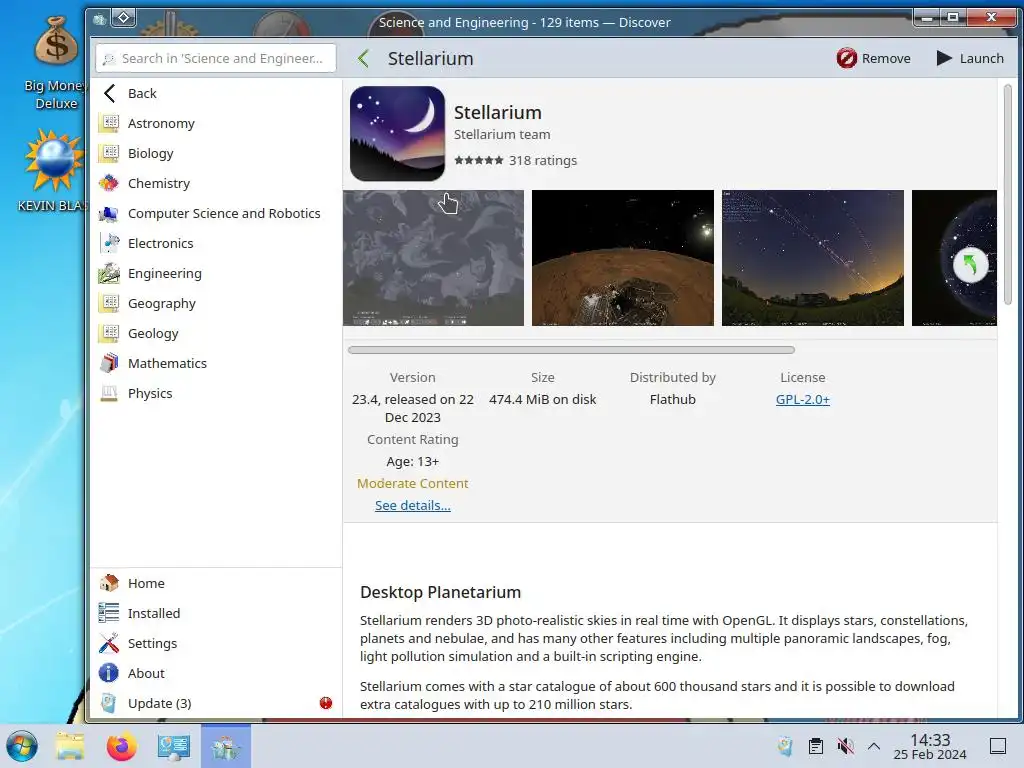The width and height of the screenshot is (1024, 768).
Task: Click the Settings tools icon
Action: pyautogui.click(x=109, y=643)
